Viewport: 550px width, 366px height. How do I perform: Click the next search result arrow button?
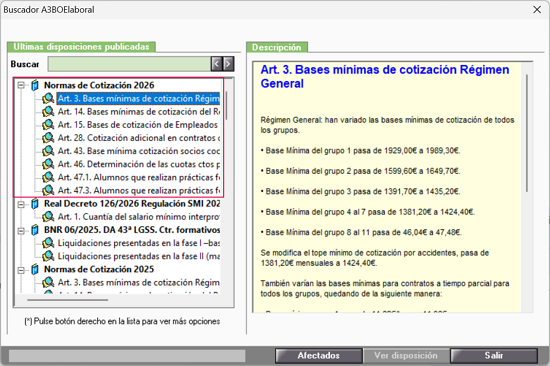tap(228, 64)
